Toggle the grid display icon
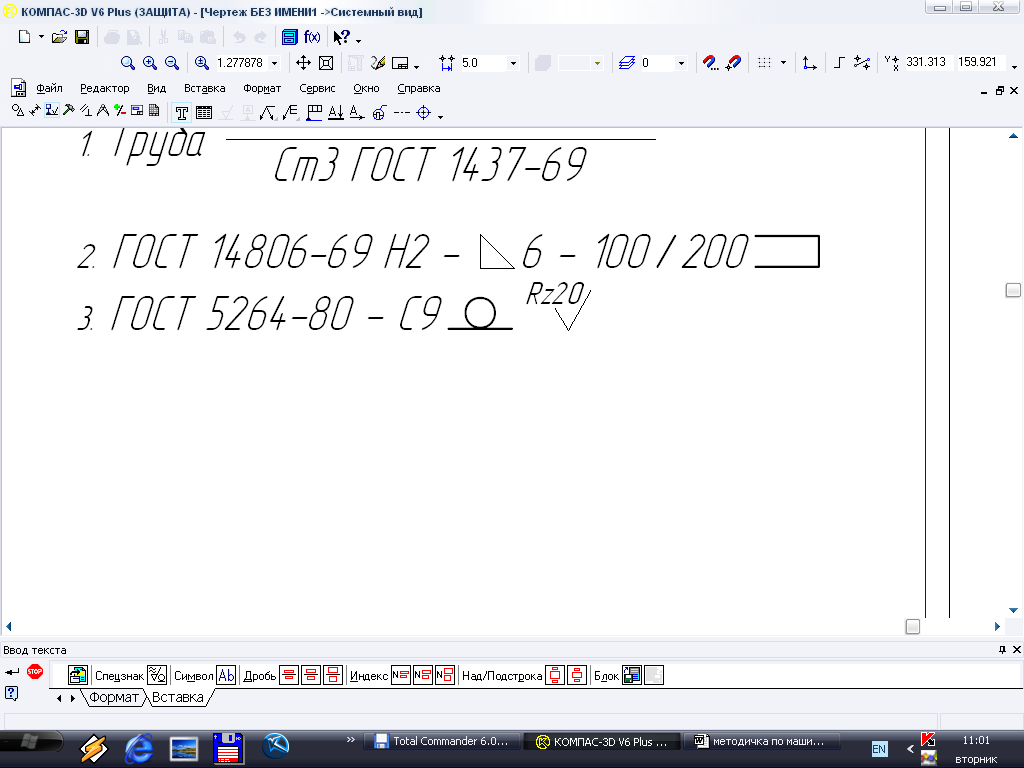The width and height of the screenshot is (1024, 768). coord(764,63)
